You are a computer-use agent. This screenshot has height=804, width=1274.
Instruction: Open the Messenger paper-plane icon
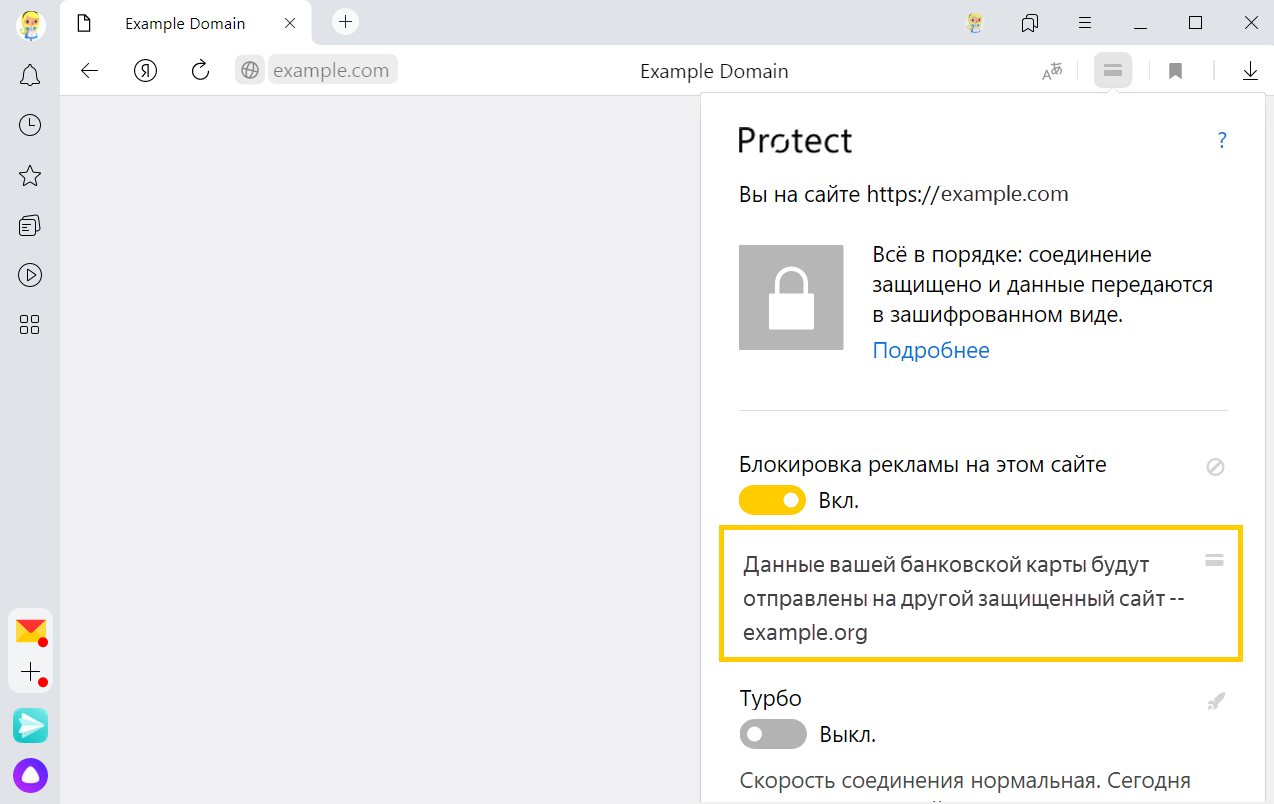coord(31,726)
